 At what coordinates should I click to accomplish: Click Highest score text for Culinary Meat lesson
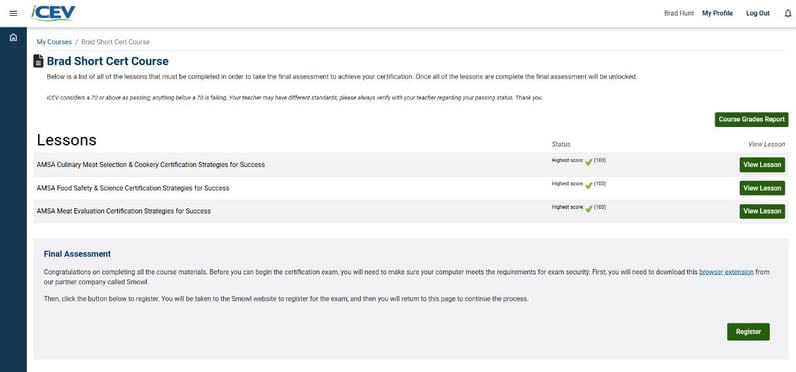pyautogui.click(x=568, y=160)
